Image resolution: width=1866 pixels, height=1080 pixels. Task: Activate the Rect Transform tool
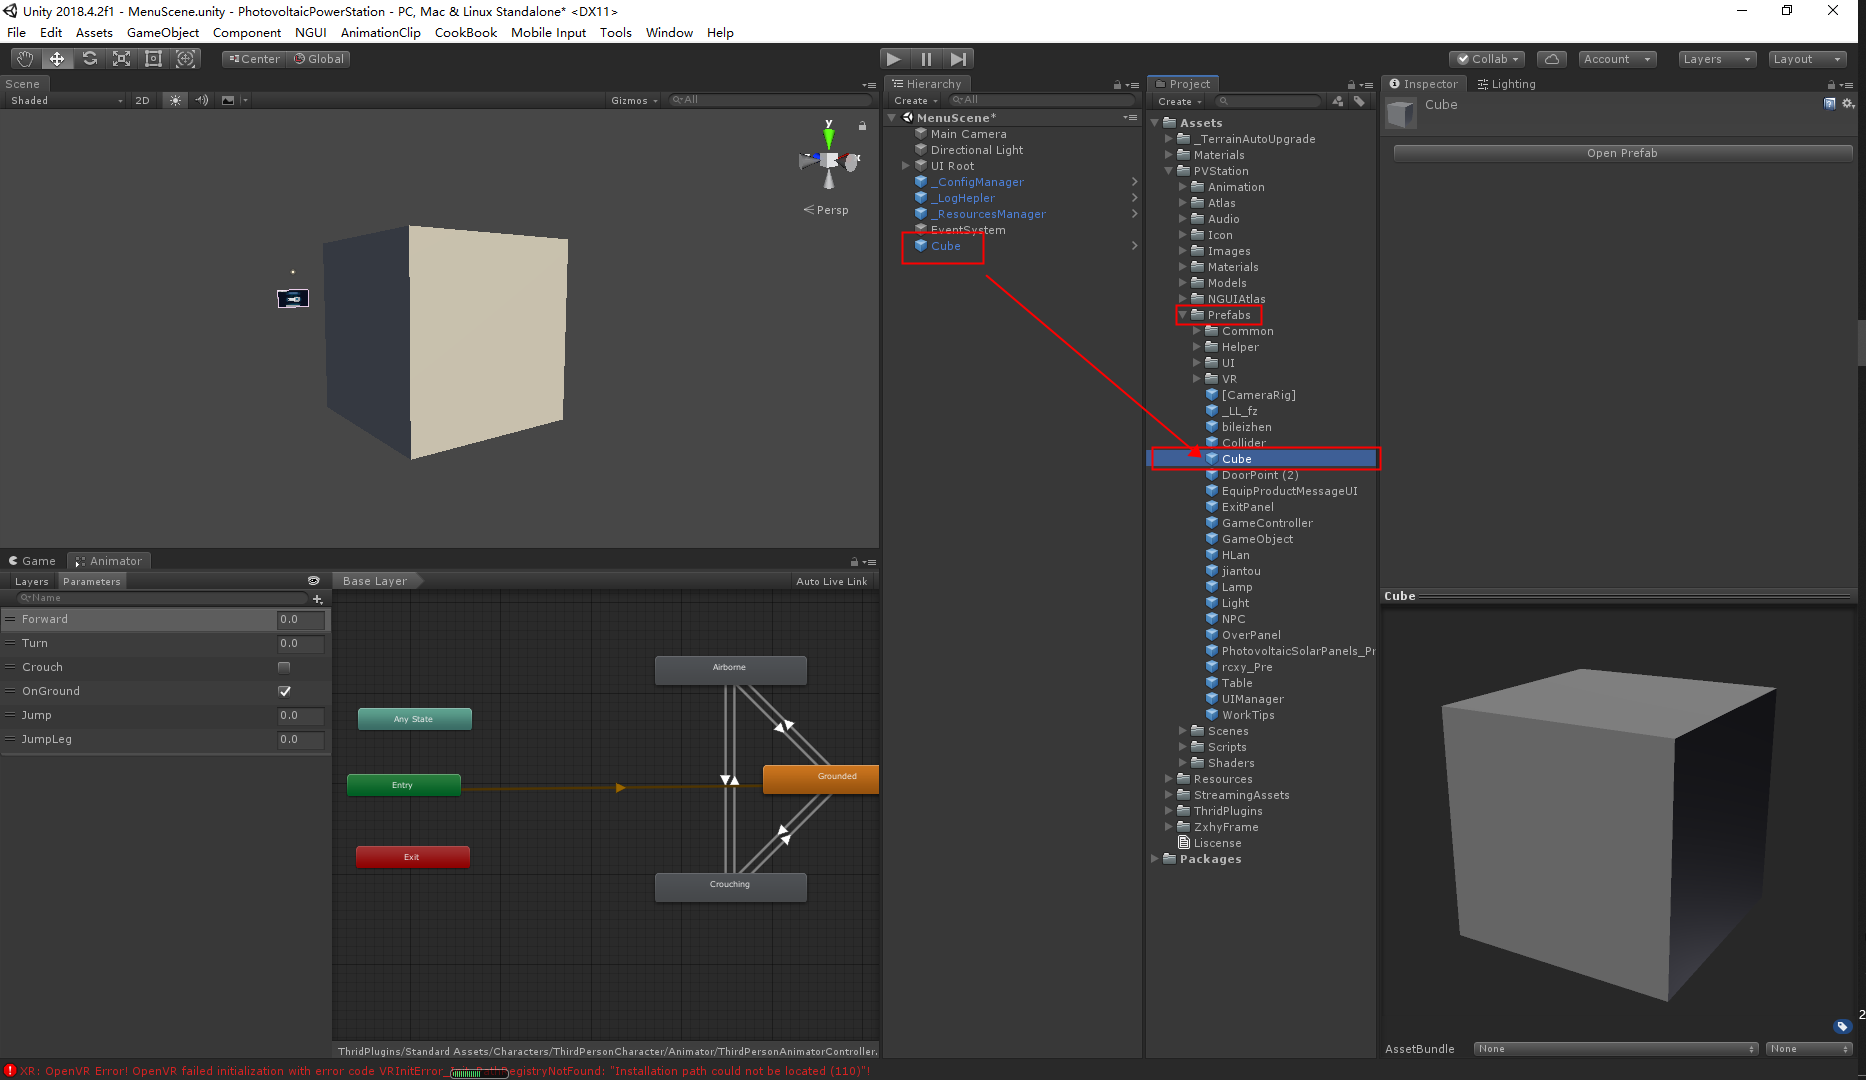pos(153,58)
